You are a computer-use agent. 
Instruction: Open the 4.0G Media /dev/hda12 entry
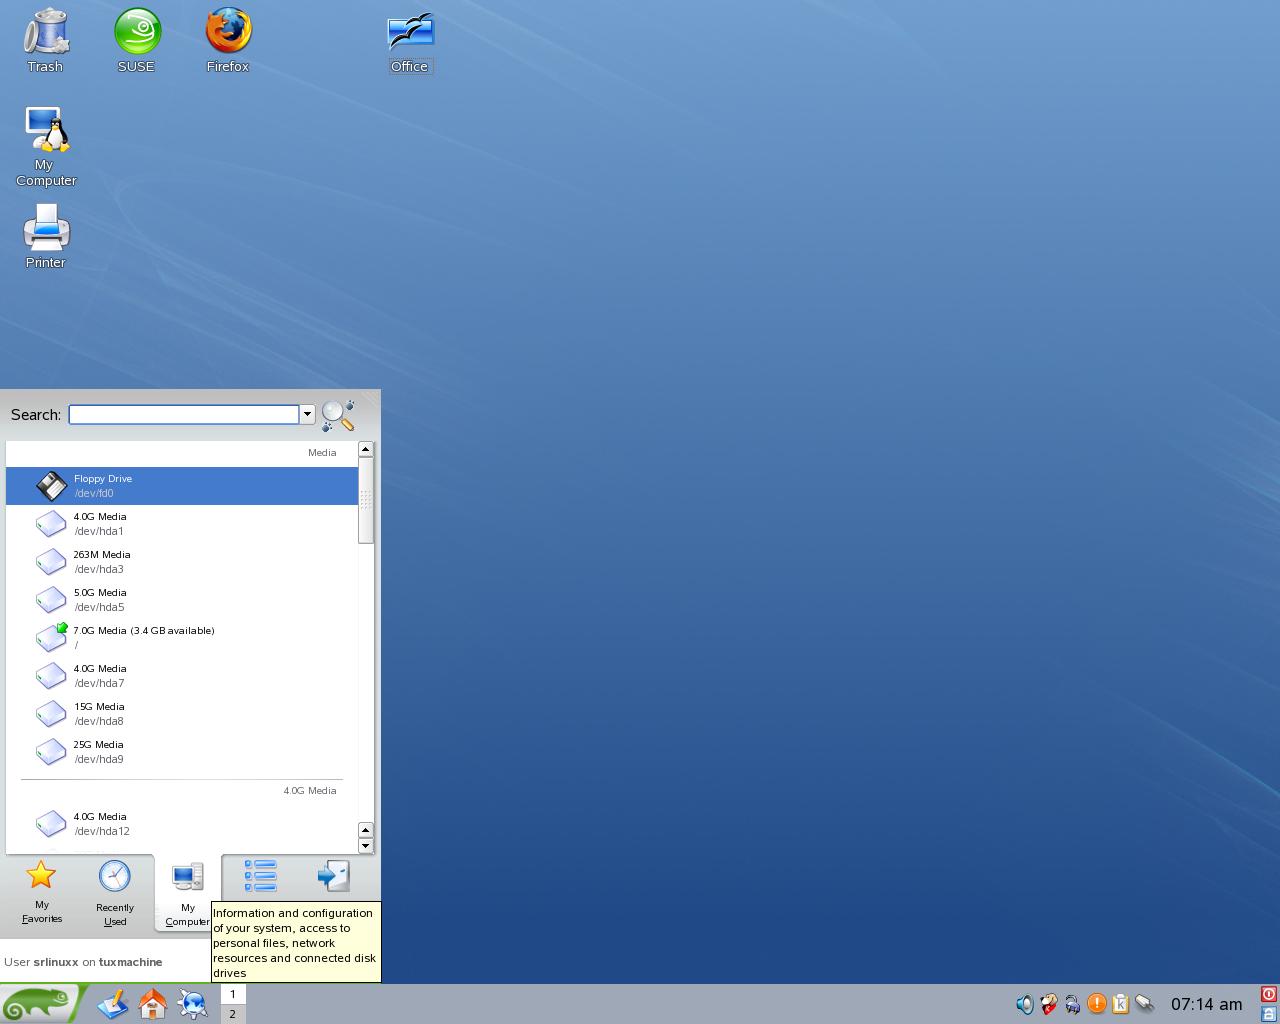click(182, 824)
